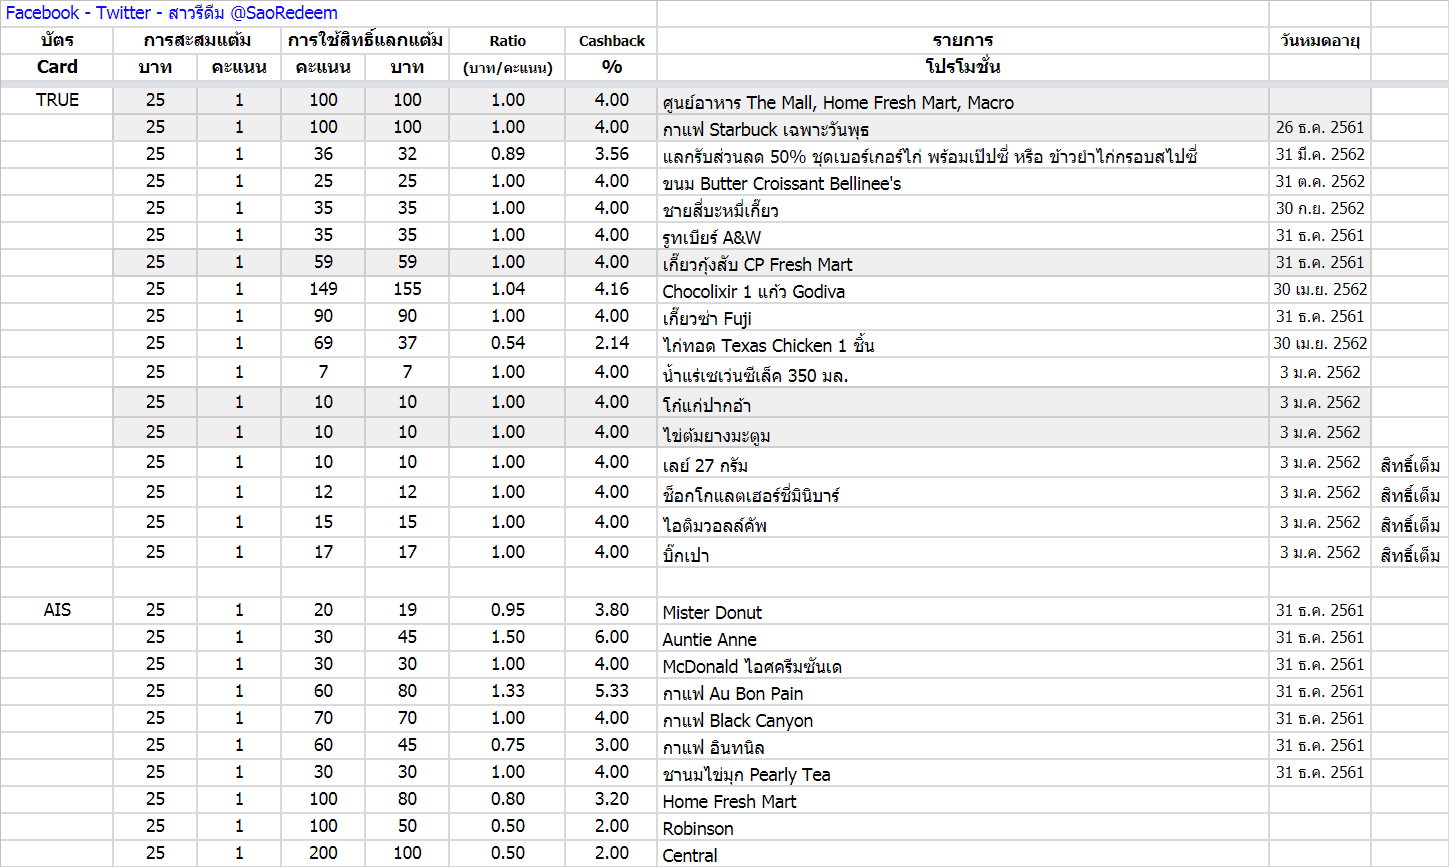Click the '350 มล.' mineral water cell
The width and height of the screenshot is (1449, 867).
pos(963,373)
